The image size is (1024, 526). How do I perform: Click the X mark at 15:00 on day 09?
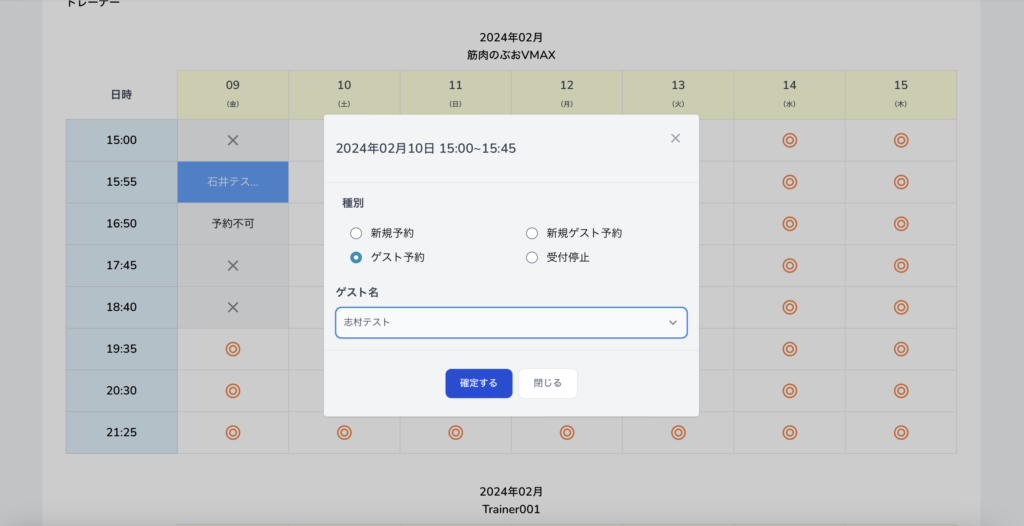[x=233, y=140]
